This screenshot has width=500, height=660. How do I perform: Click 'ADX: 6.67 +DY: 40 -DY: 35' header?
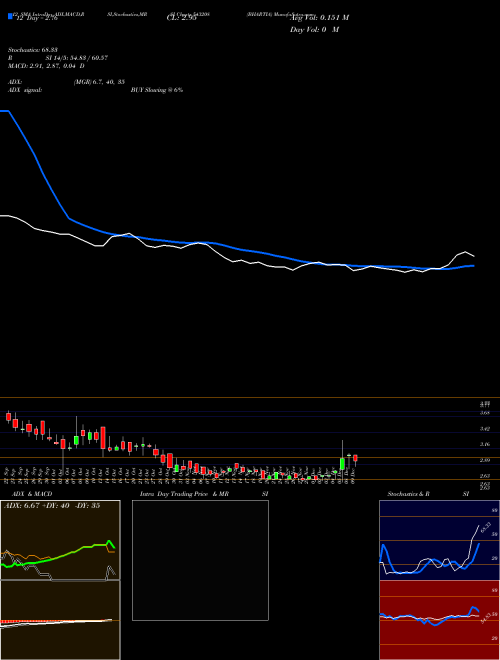[52, 506]
